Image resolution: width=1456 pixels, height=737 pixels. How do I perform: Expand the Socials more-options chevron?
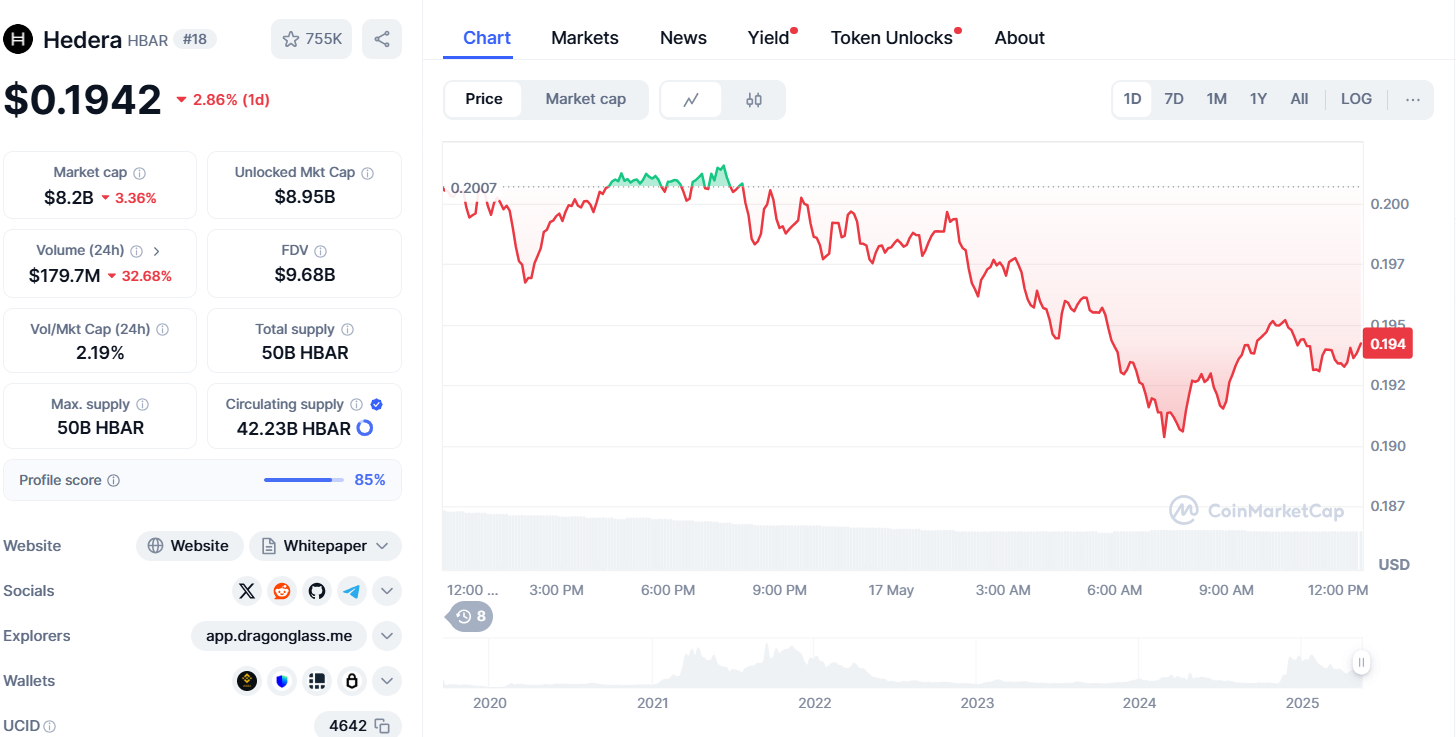tap(387, 591)
